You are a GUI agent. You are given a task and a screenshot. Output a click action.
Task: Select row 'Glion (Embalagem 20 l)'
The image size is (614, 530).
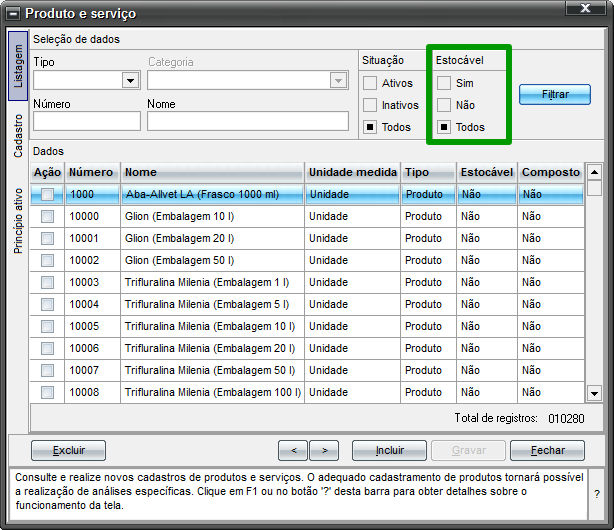tap(307, 238)
